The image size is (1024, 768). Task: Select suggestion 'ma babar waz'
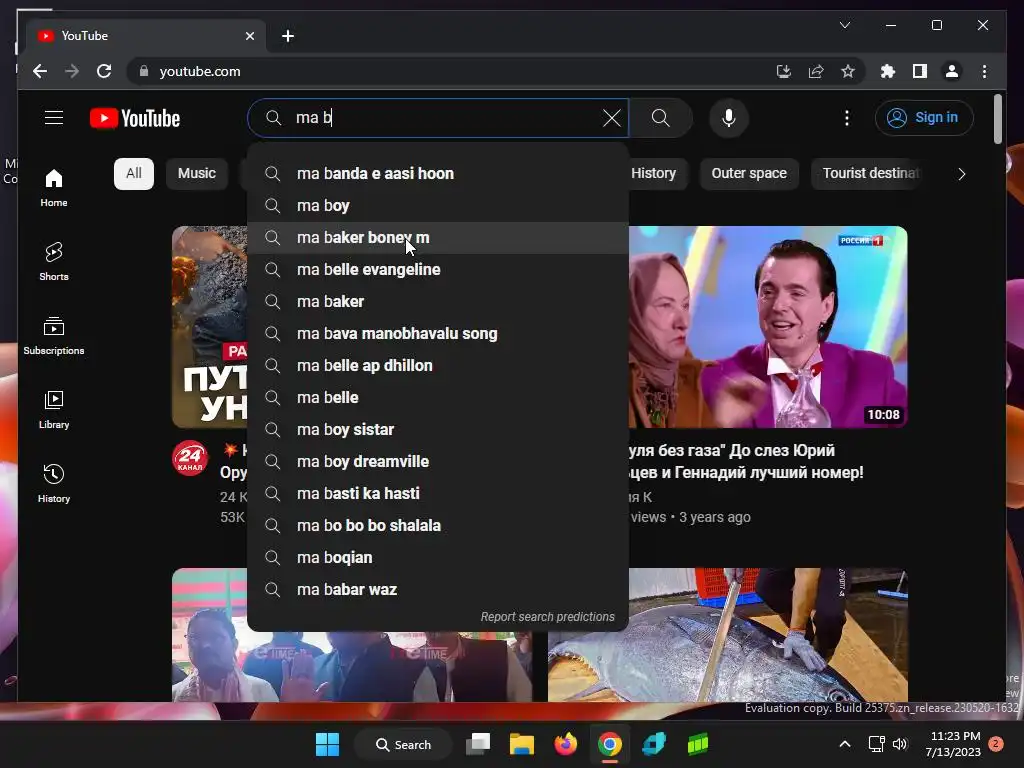438,589
